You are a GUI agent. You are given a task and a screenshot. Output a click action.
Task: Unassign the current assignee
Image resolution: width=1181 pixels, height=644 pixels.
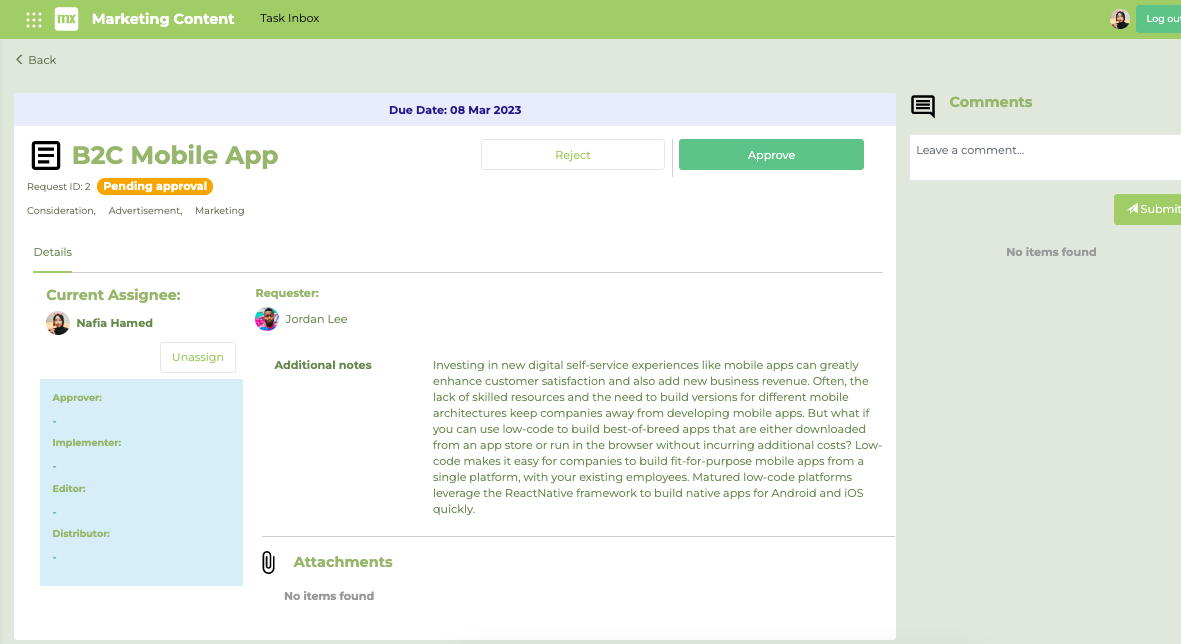pos(197,357)
